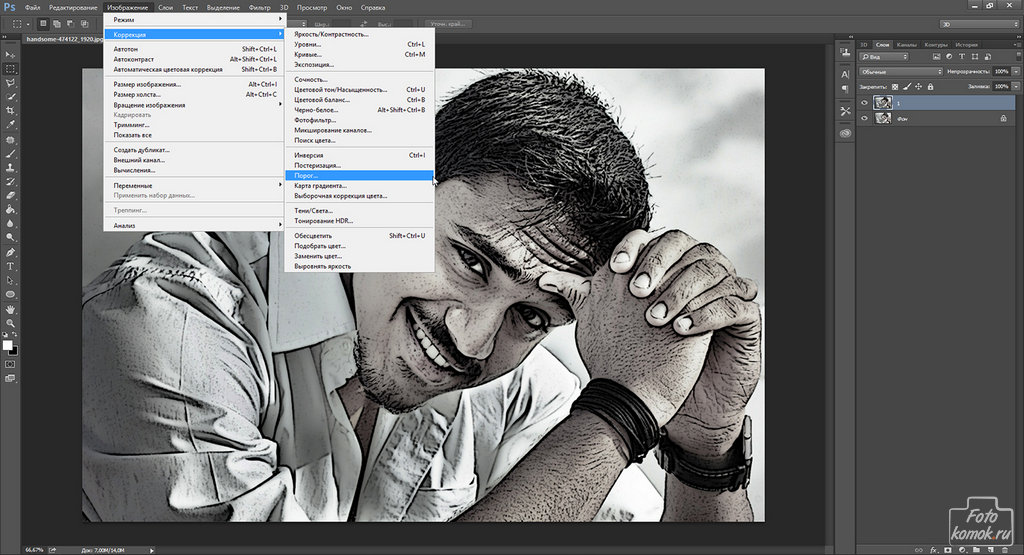The width and height of the screenshot is (1024, 555).
Task: Open the Заливка fill slider arrow
Action: [x=1016, y=87]
